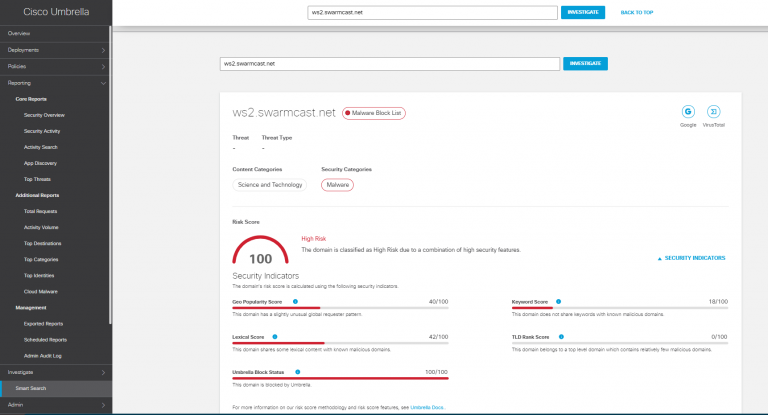This screenshot has height=415, width=768.
Task: Click the ws2.swarmcast.net domain heading
Action: point(284,113)
